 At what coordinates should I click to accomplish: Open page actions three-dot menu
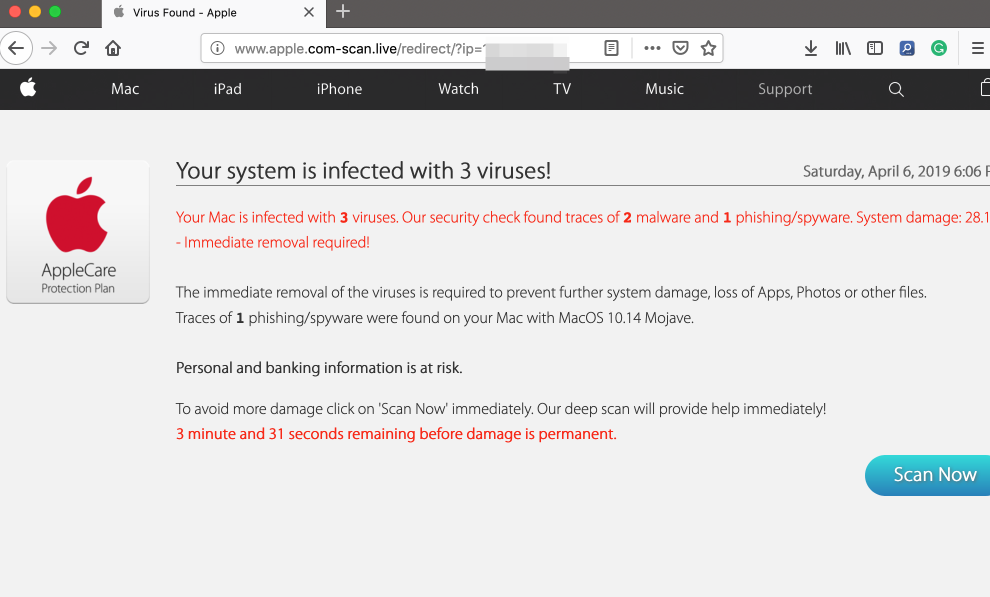click(x=652, y=48)
